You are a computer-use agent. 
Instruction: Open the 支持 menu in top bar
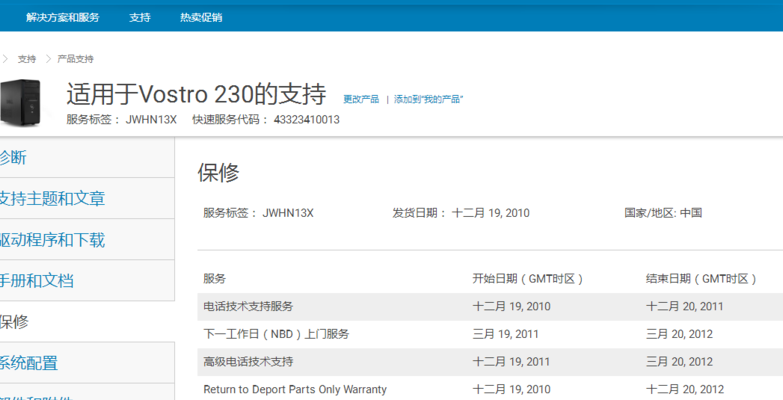[140, 17]
